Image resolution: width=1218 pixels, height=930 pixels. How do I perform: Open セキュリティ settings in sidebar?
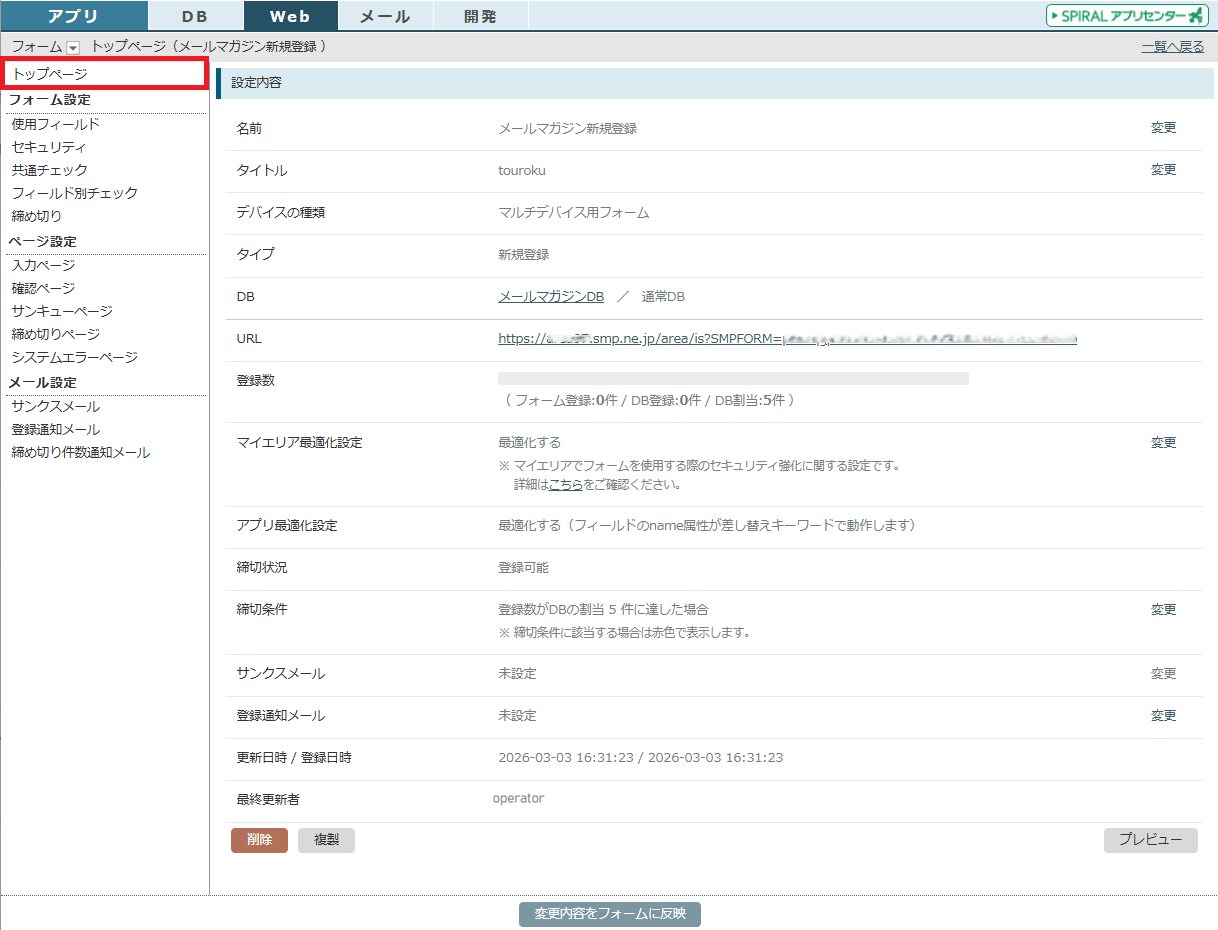click(49, 147)
